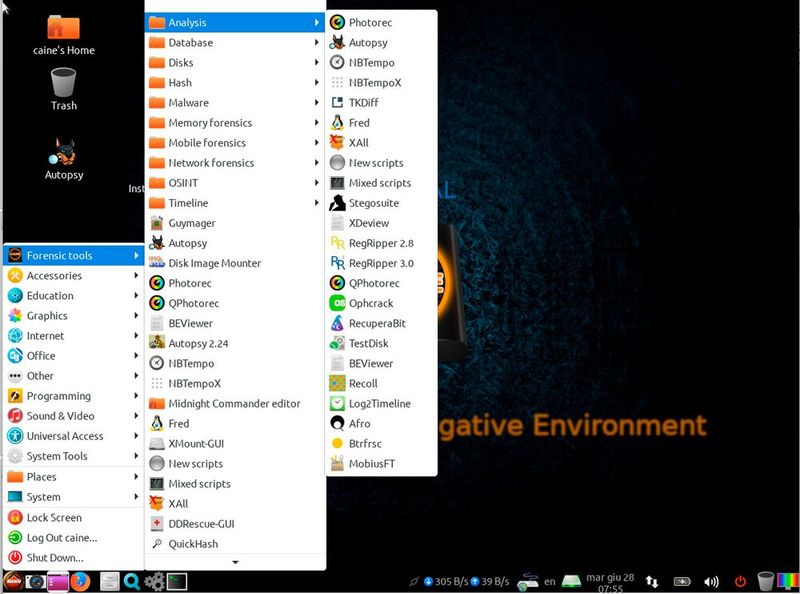Launch RegRipper 2.8
Viewport: 800px width, 594px height.
(382, 242)
